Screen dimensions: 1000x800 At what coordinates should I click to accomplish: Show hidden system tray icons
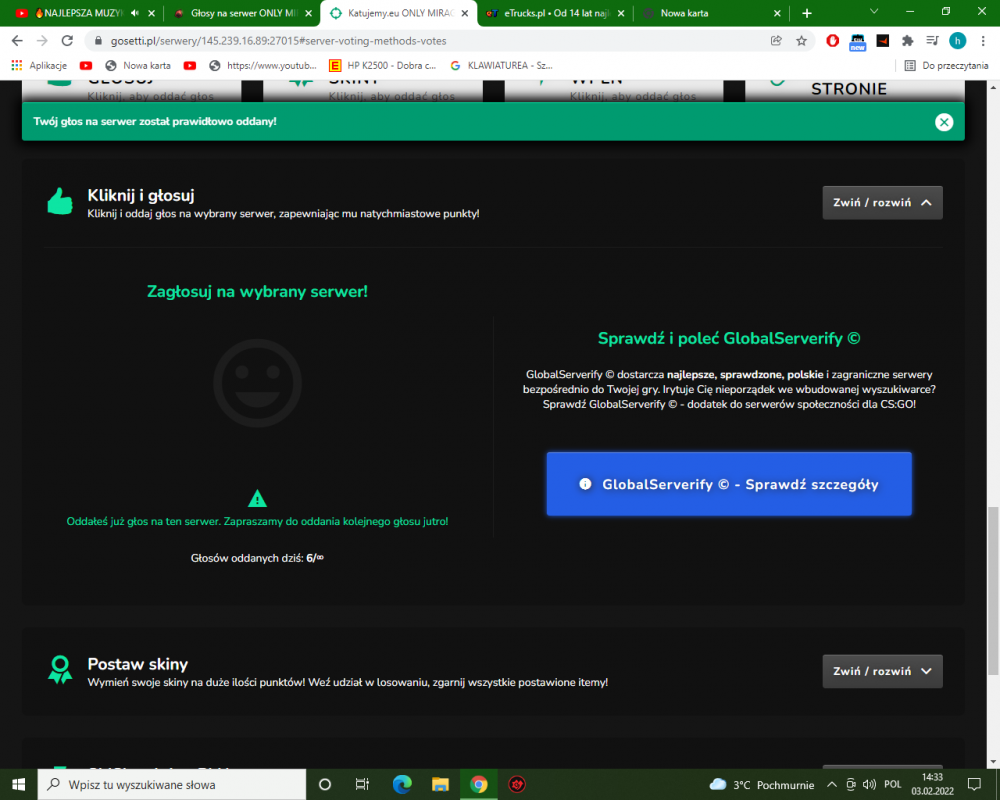832,785
